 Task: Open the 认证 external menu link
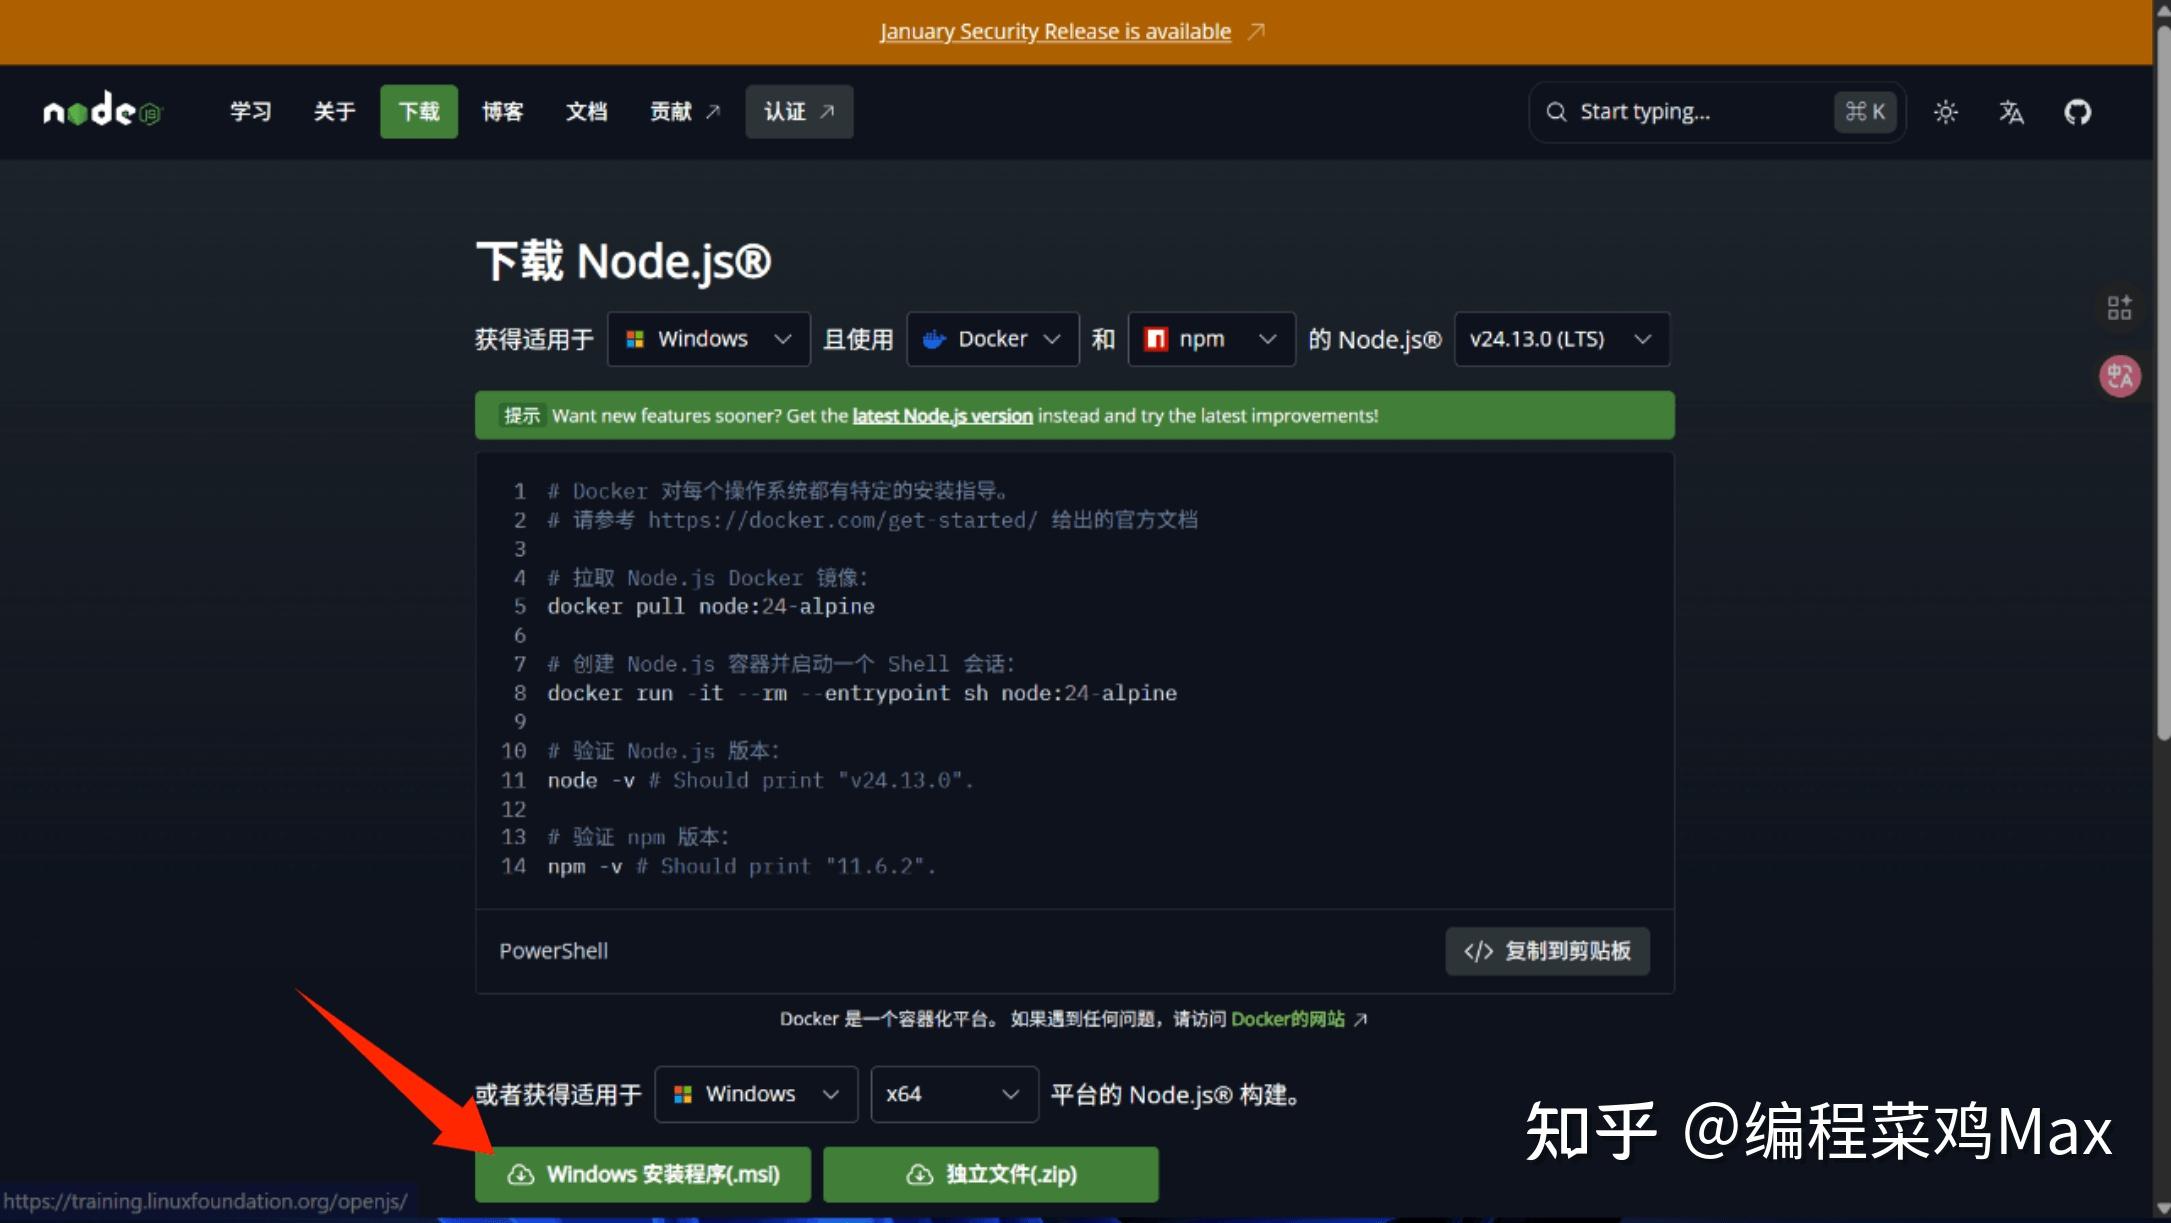[799, 111]
